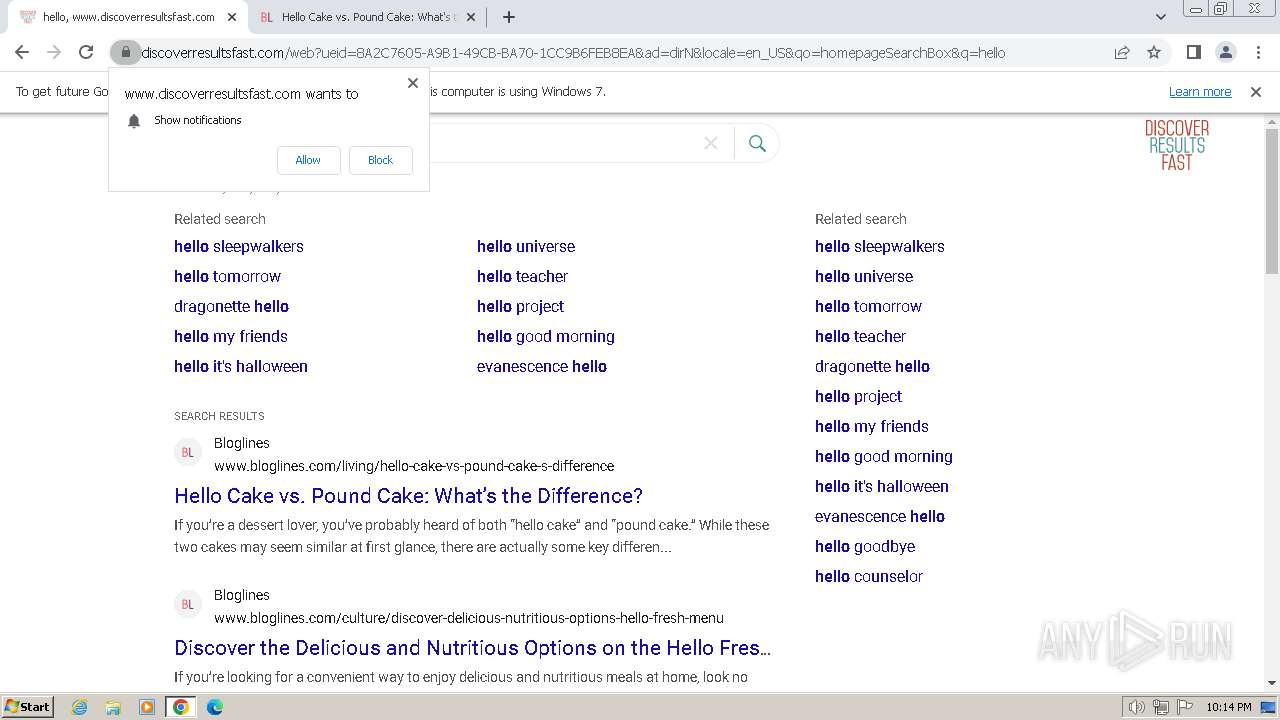Click the Bloglines icon of second result

(187, 605)
